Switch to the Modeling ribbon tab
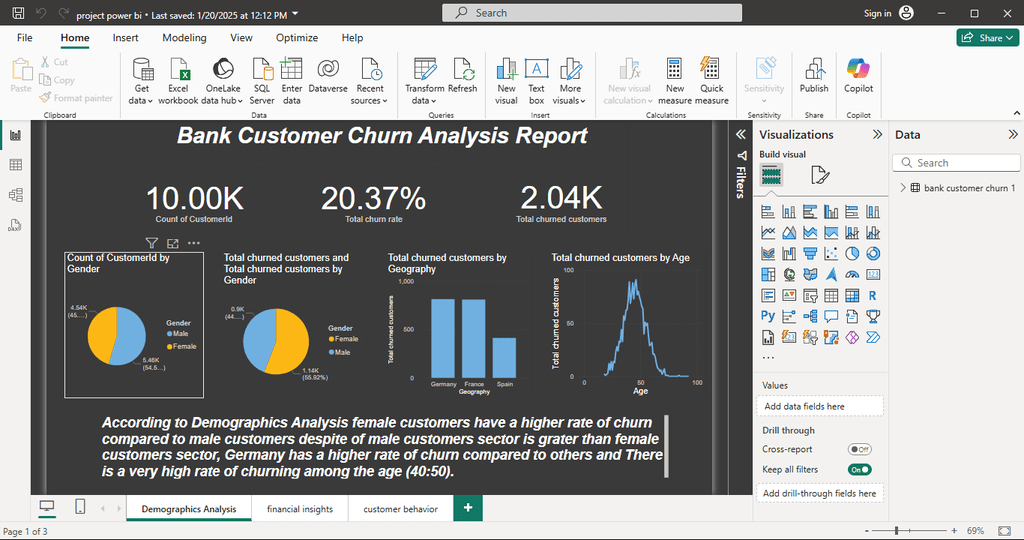 tap(184, 38)
